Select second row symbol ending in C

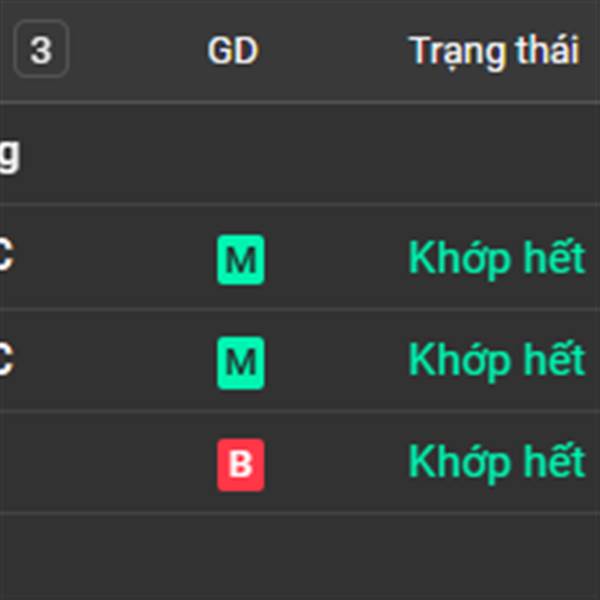pyautogui.click(x=5, y=360)
